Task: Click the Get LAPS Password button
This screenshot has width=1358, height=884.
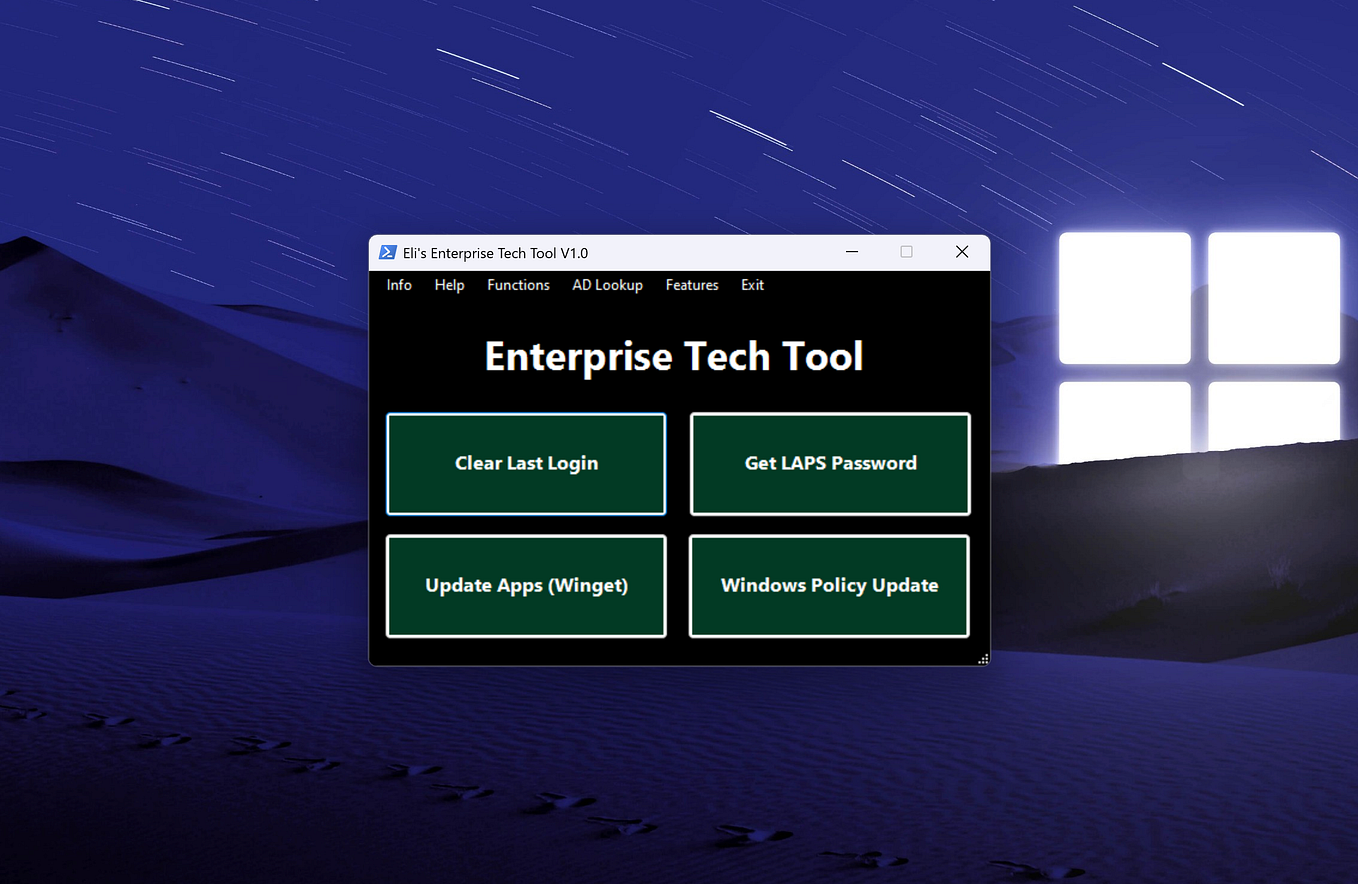Action: pos(829,463)
